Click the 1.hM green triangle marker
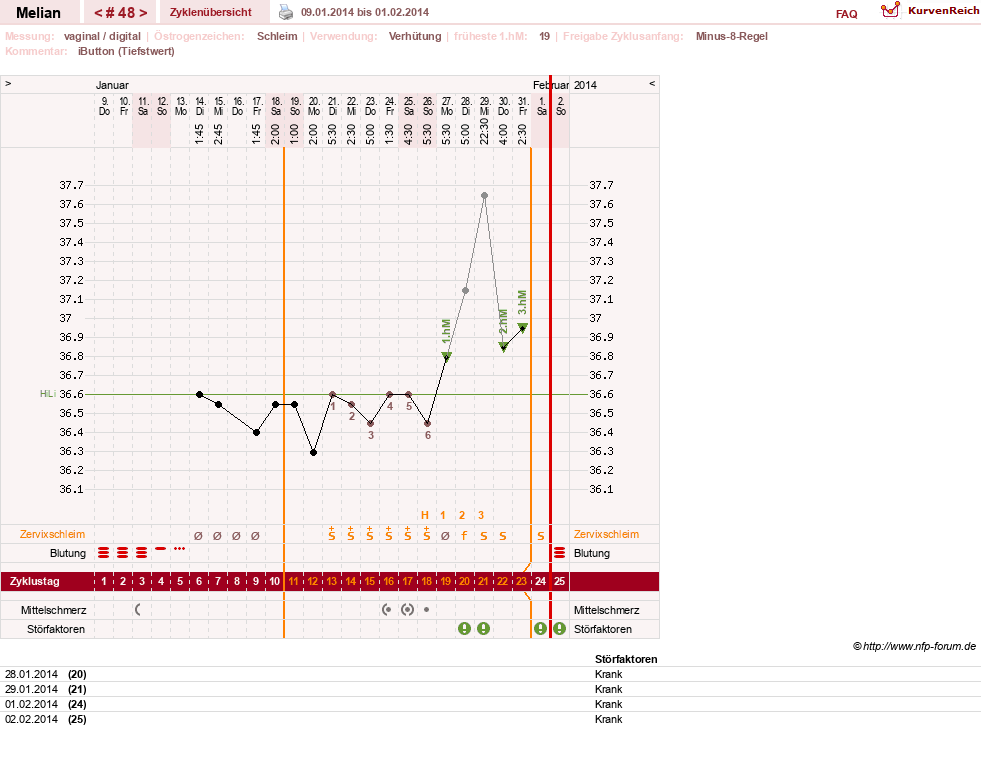Image resolution: width=981 pixels, height=758 pixels. [x=447, y=356]
